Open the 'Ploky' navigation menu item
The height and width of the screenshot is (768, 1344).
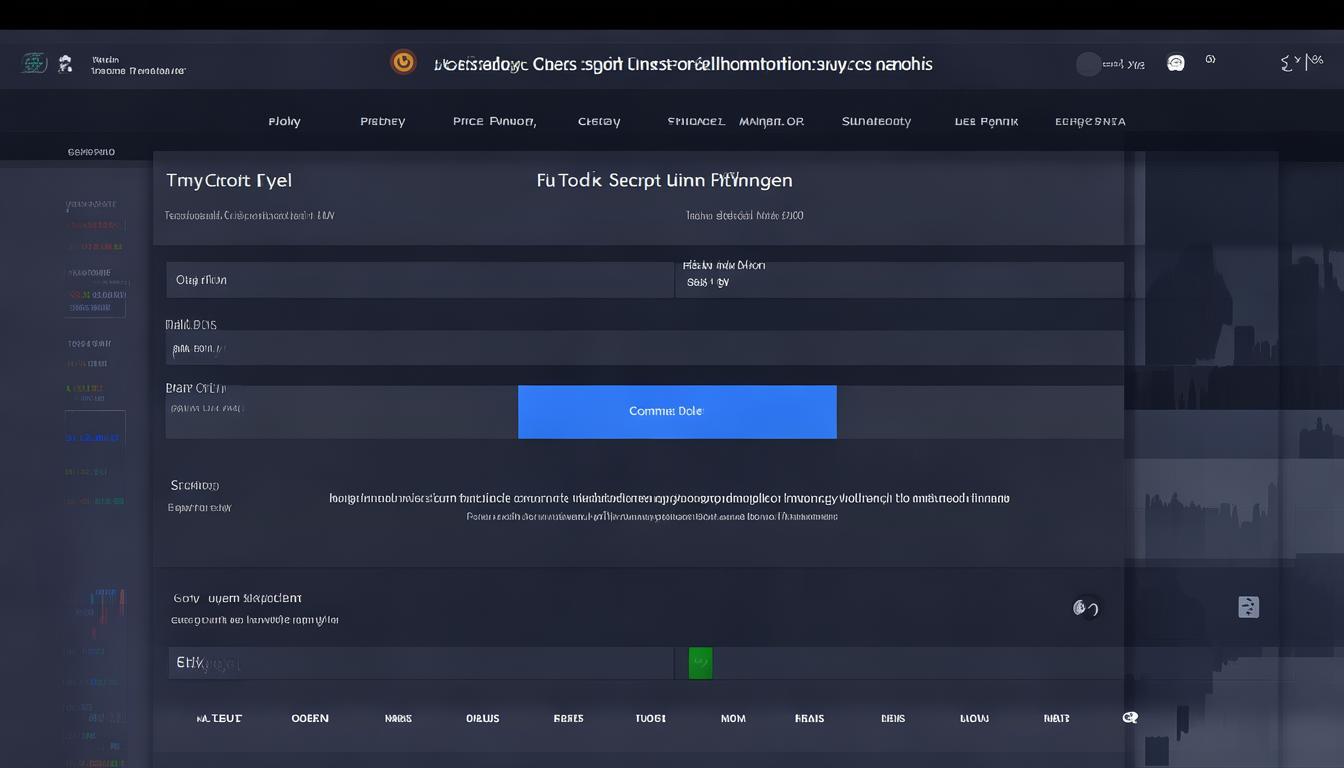[284, 121]
